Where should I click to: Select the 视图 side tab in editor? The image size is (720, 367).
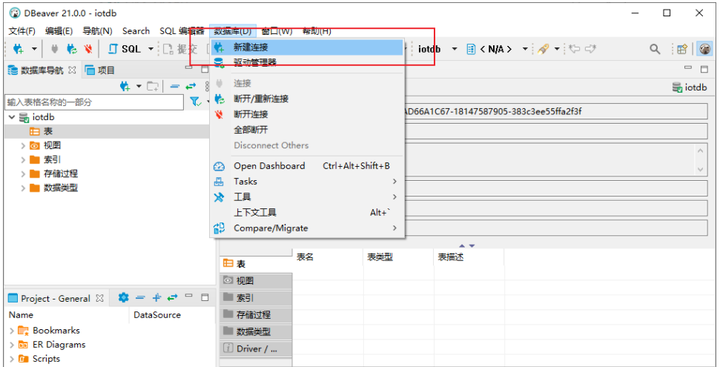(256, 281)
